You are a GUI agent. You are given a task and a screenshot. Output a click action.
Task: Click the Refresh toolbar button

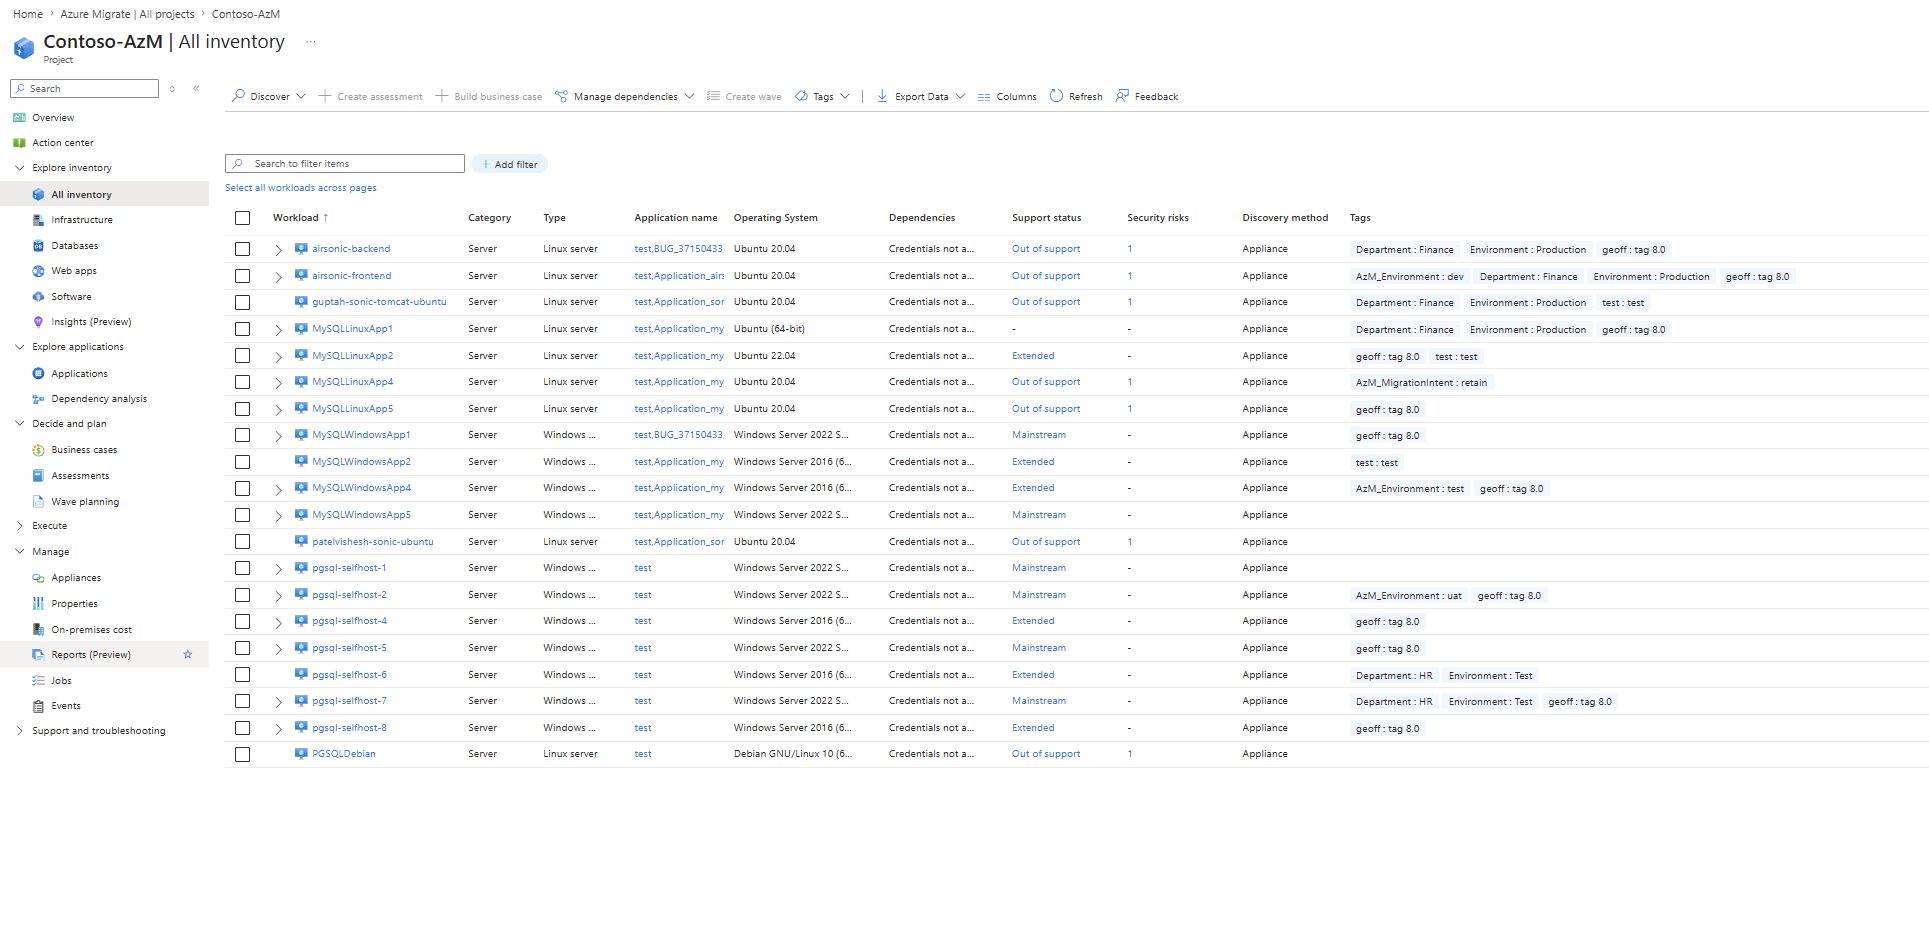[1076, 97]
